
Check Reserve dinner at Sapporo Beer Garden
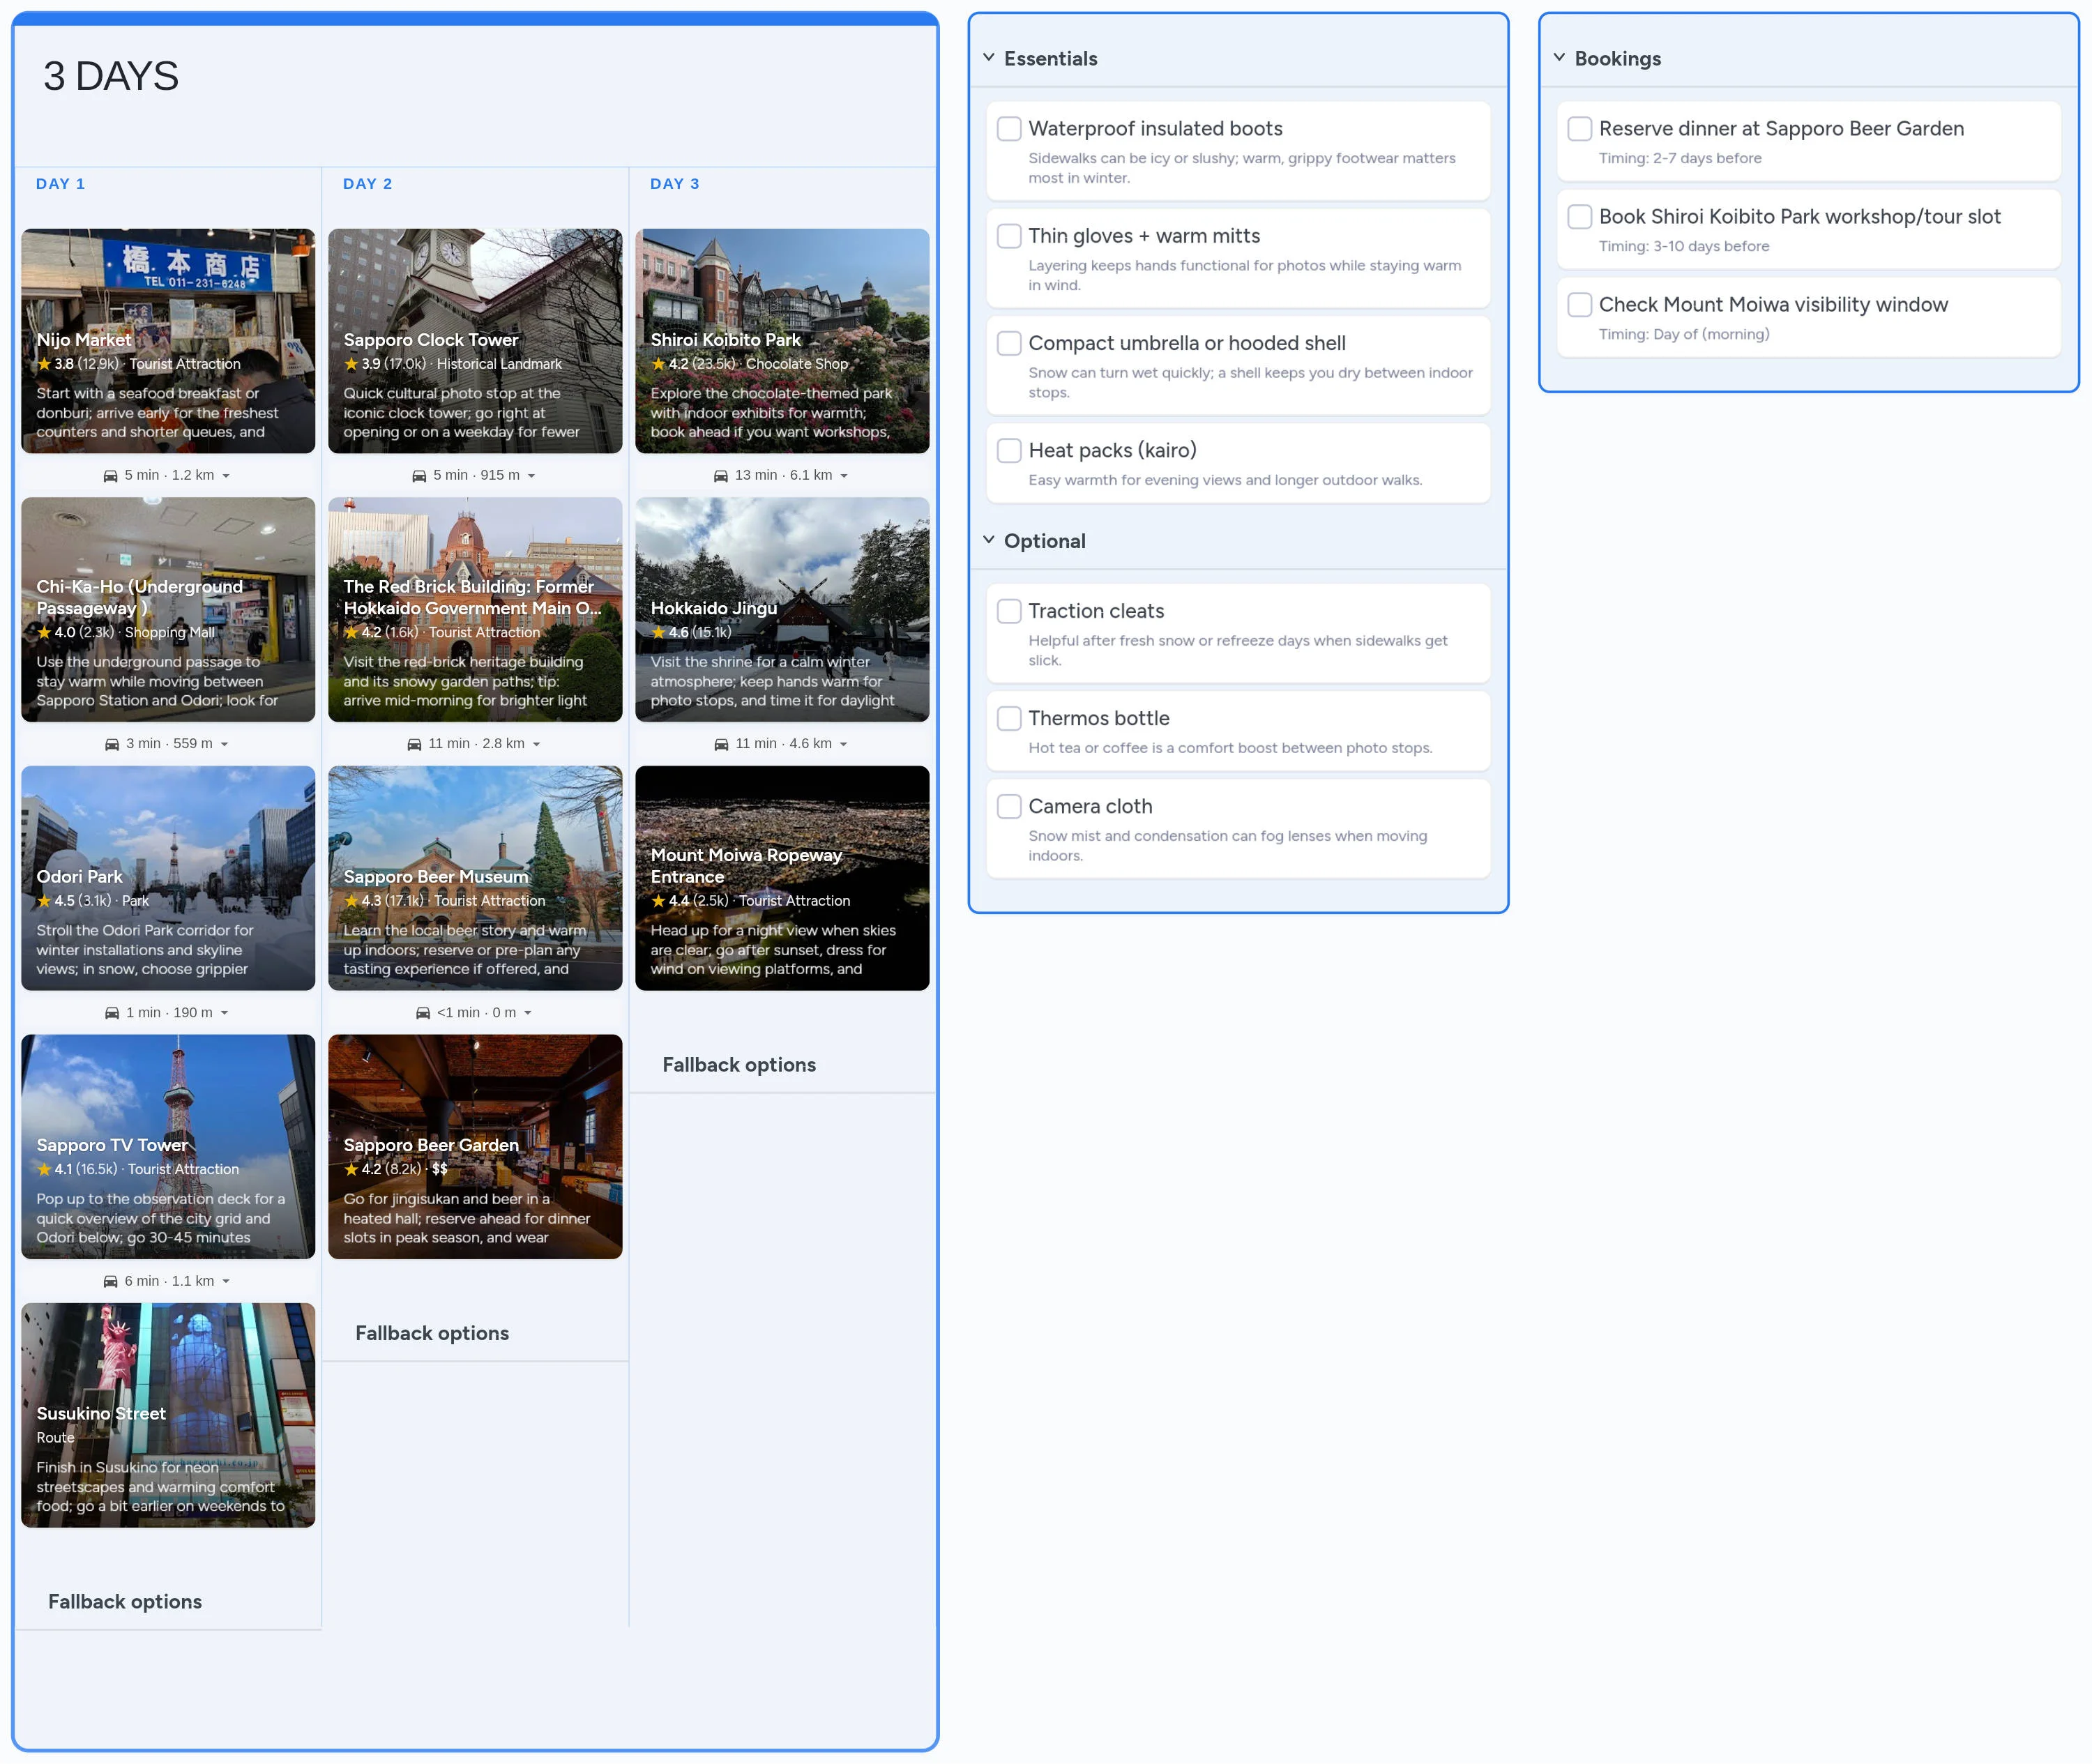point(1579,128)
